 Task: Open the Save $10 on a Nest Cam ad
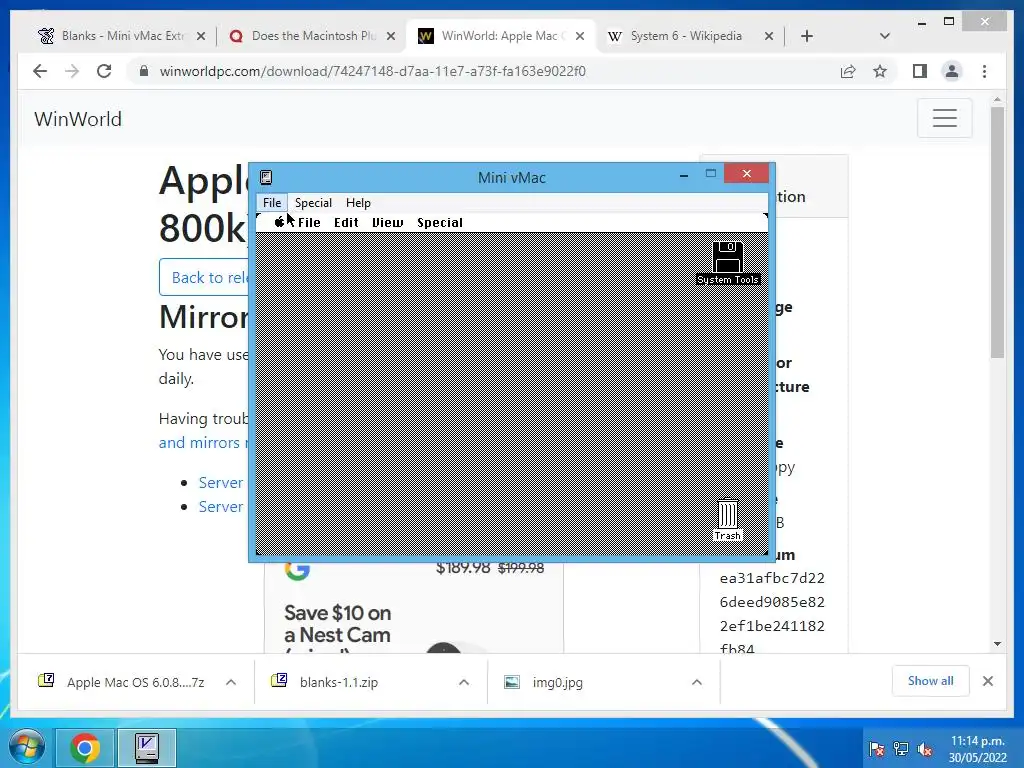point(337,624)
